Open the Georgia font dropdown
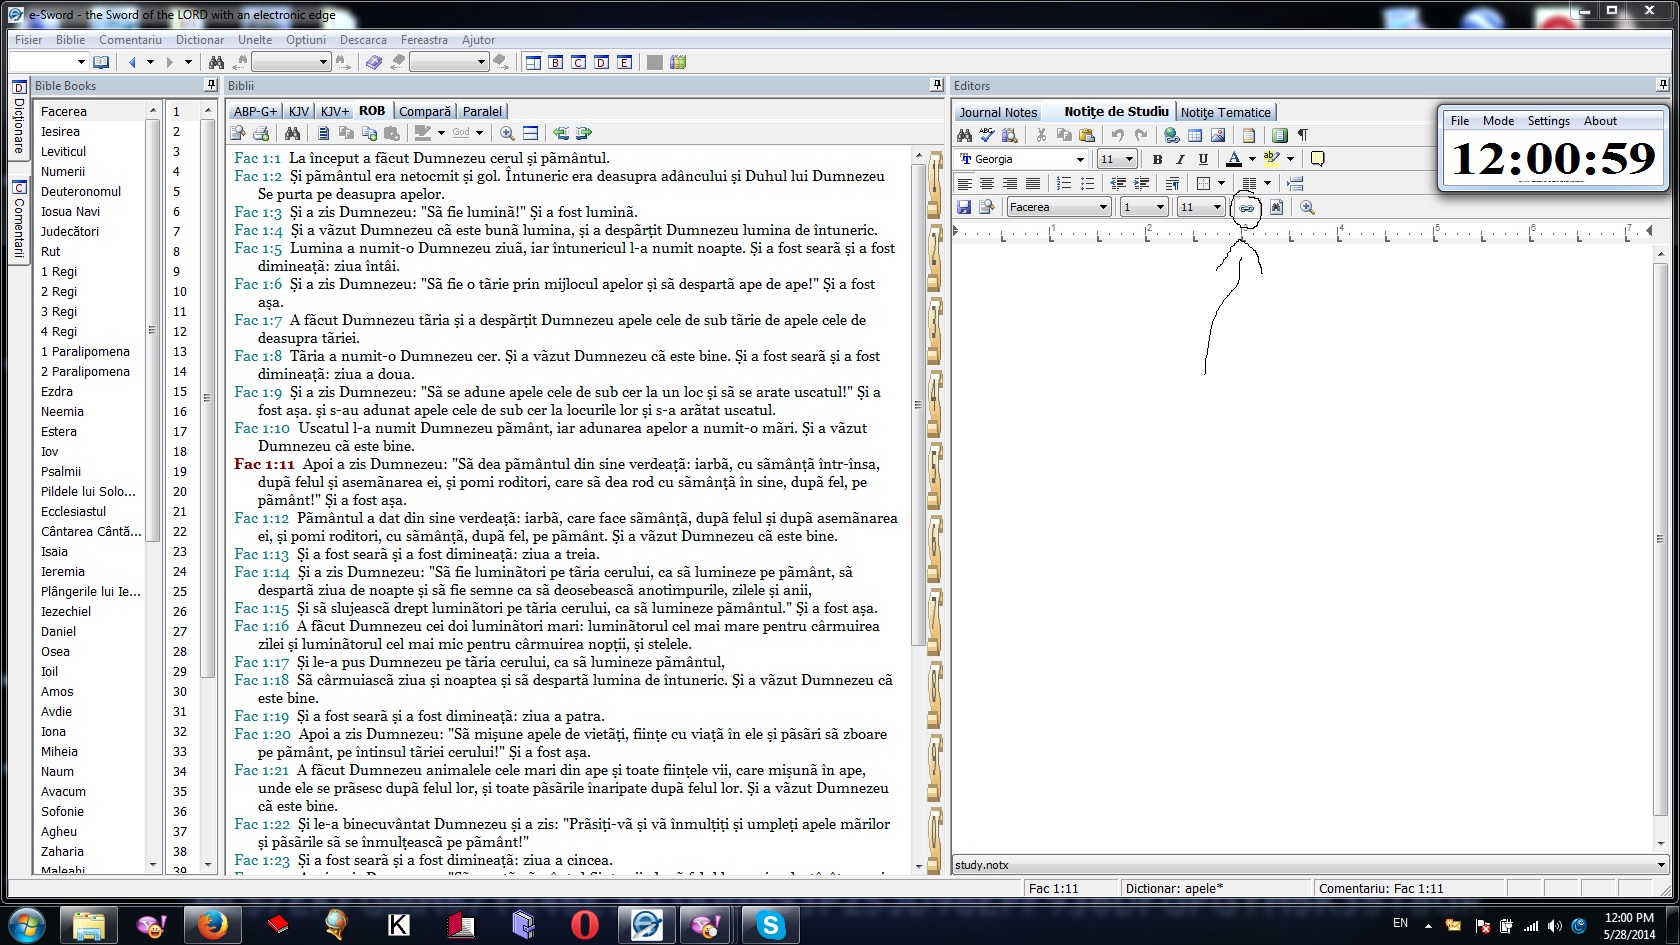This screenshot has height=945, width=1680. pos(1080,159)
